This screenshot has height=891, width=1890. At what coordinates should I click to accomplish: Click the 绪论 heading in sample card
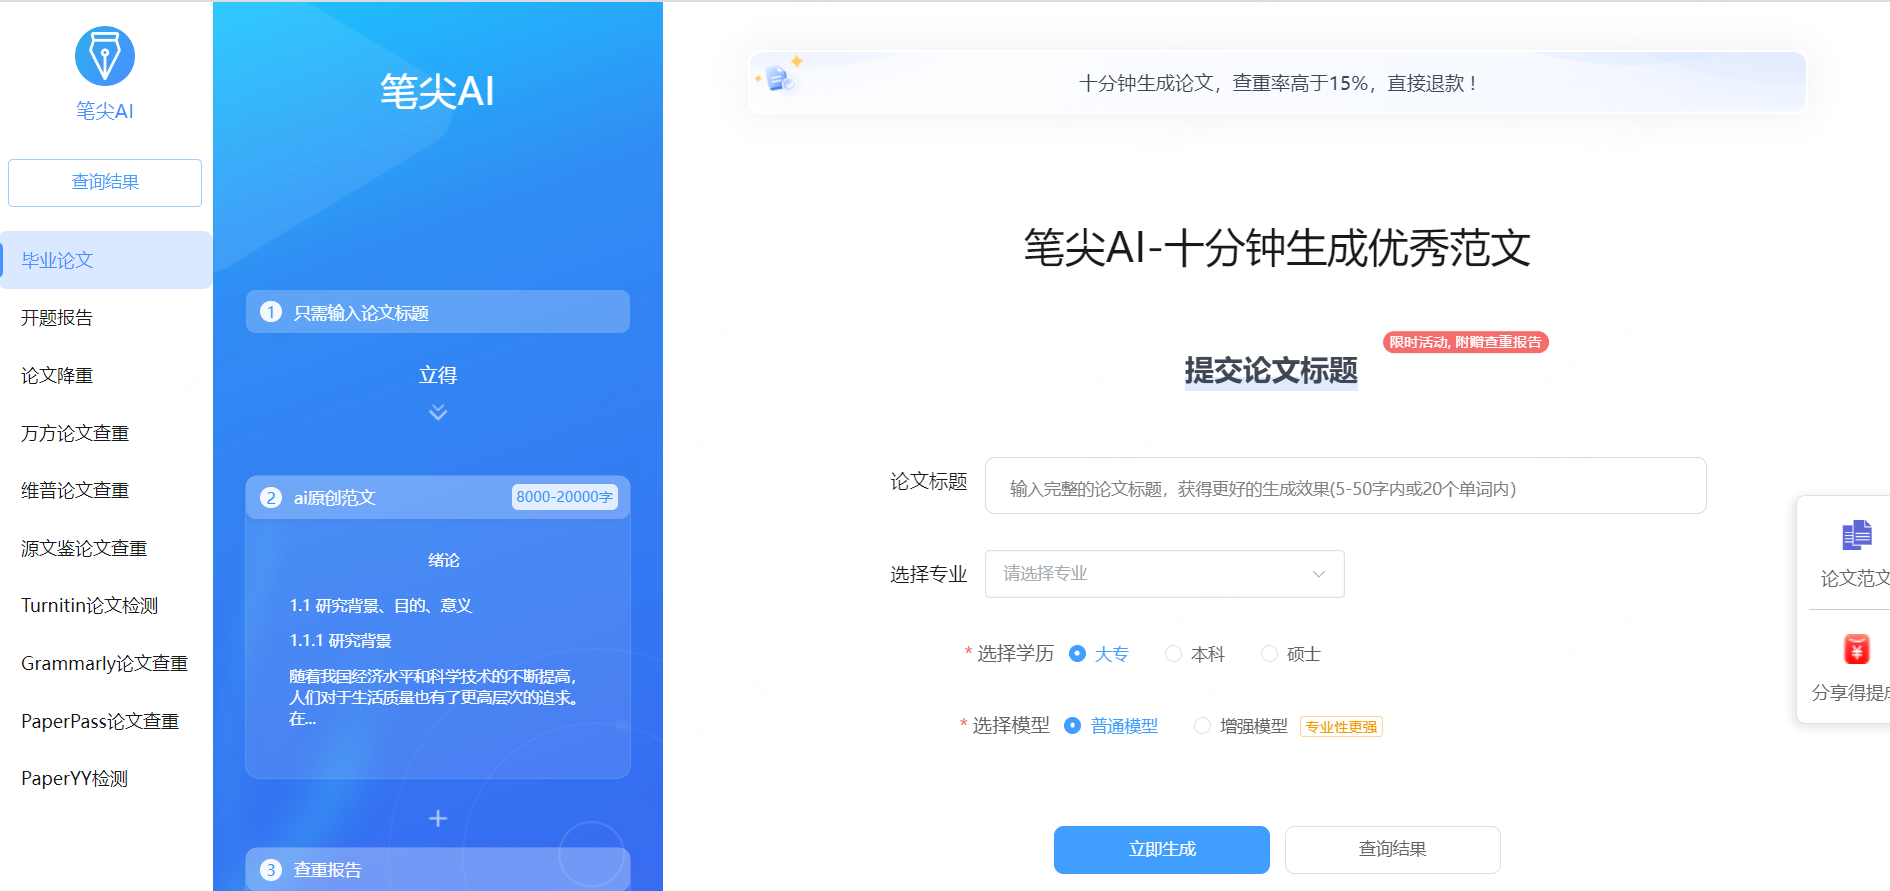(x=444, y=560)
